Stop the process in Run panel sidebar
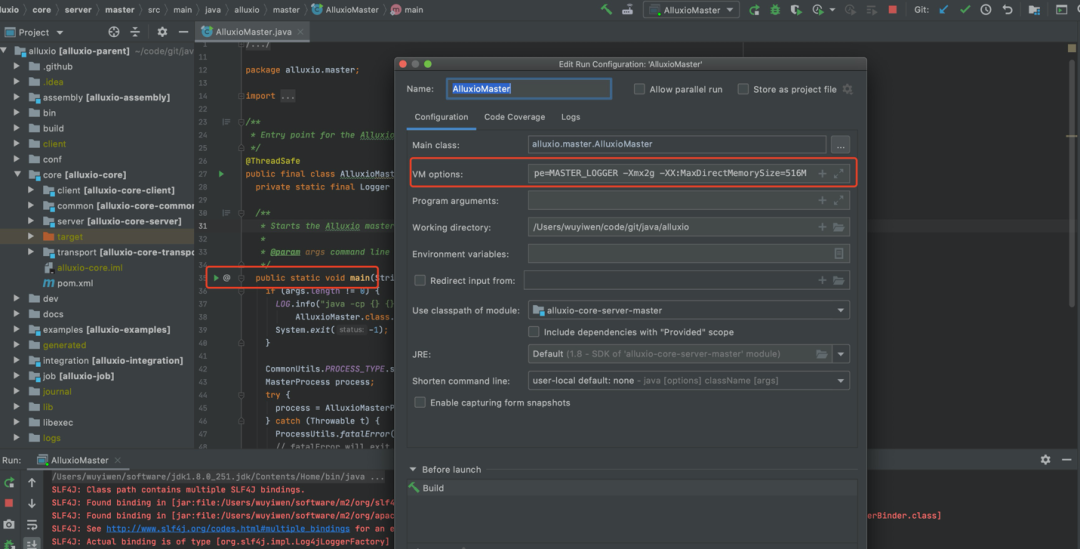 click(9, 504)
